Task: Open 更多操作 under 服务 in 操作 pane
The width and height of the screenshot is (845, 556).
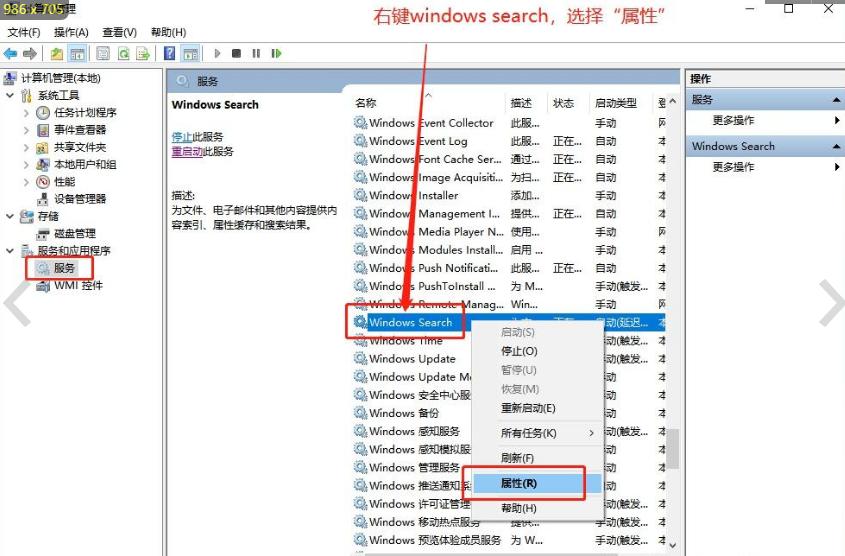Action: (x=733, y=120)
